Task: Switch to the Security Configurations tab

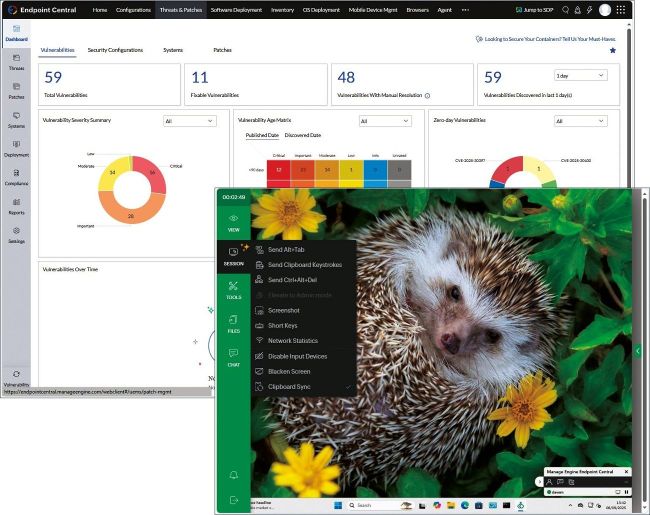Action: coord(115,49)
